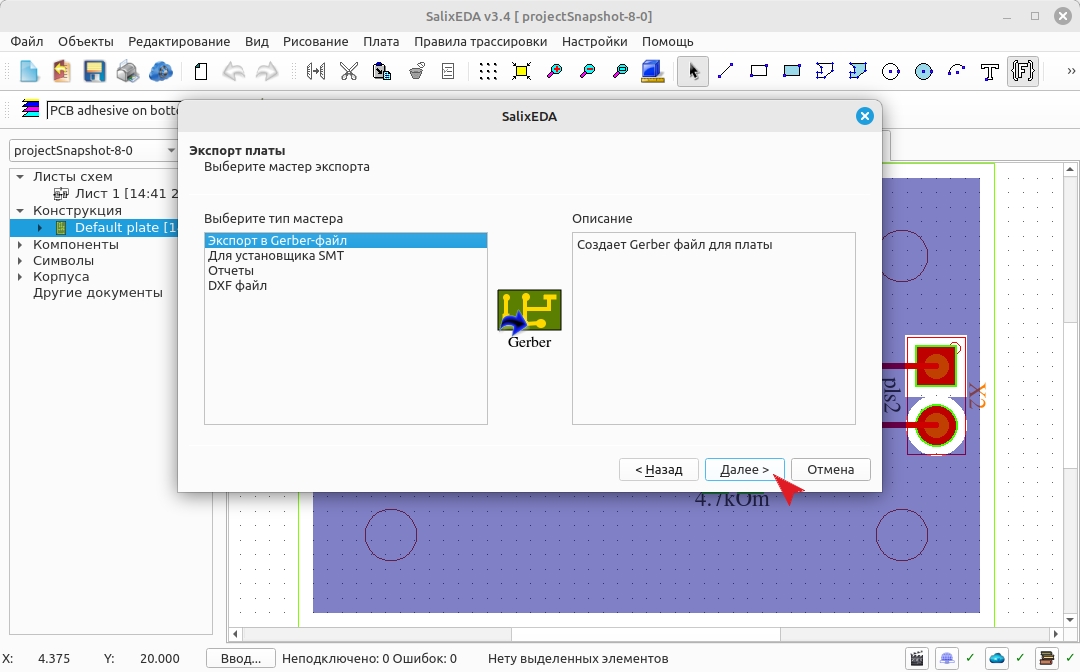Collapse the Конструкция tree node
This screenshot has height=672, width=1080.
pyautogui.click(x=20, y=211)
